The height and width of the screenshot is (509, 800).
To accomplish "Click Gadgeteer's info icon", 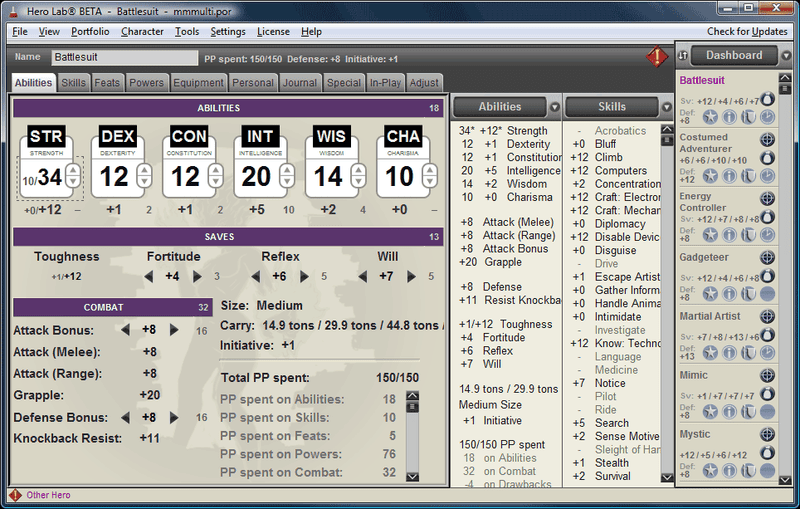I will (729, 294).
